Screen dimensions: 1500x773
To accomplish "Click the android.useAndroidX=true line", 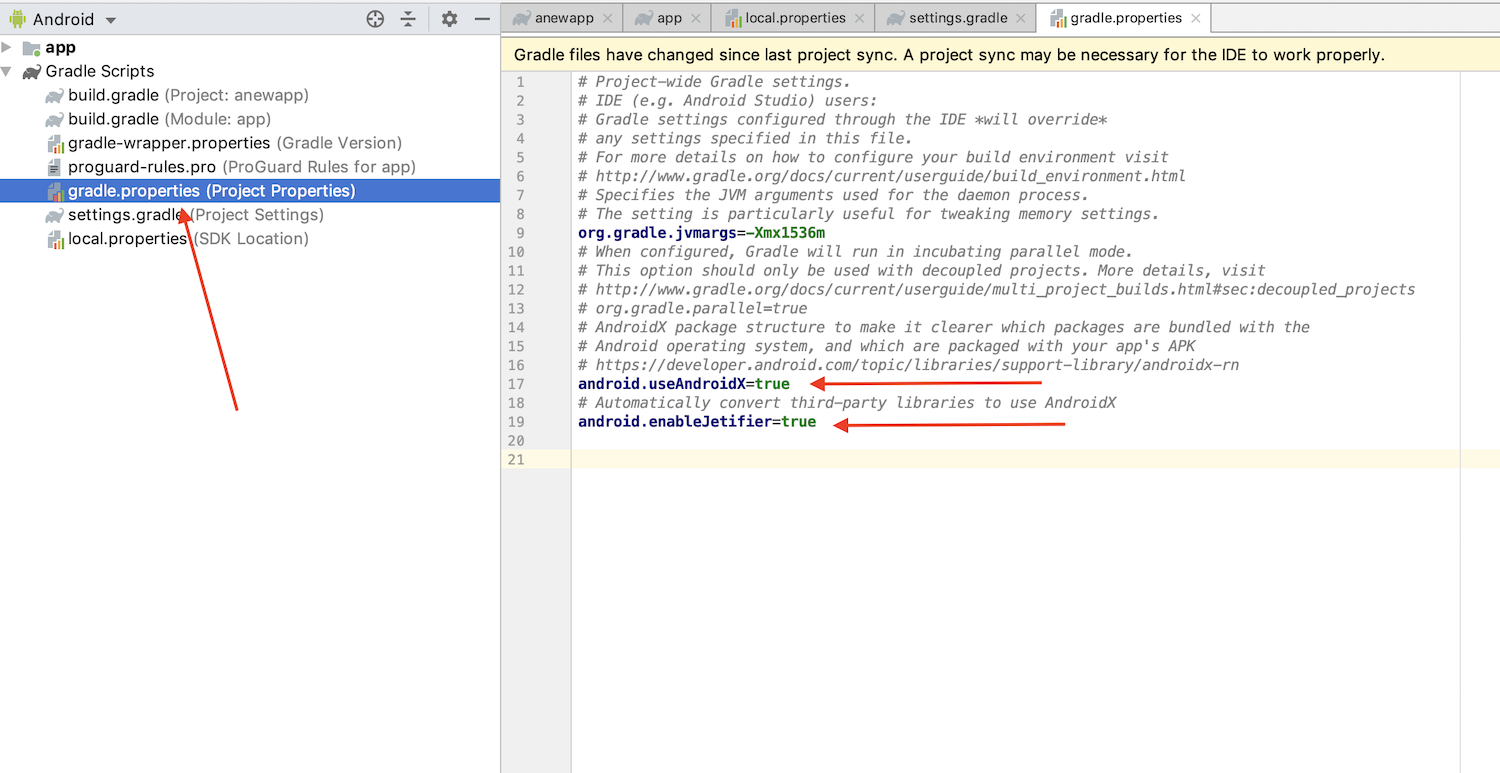I will click(684, 384).
